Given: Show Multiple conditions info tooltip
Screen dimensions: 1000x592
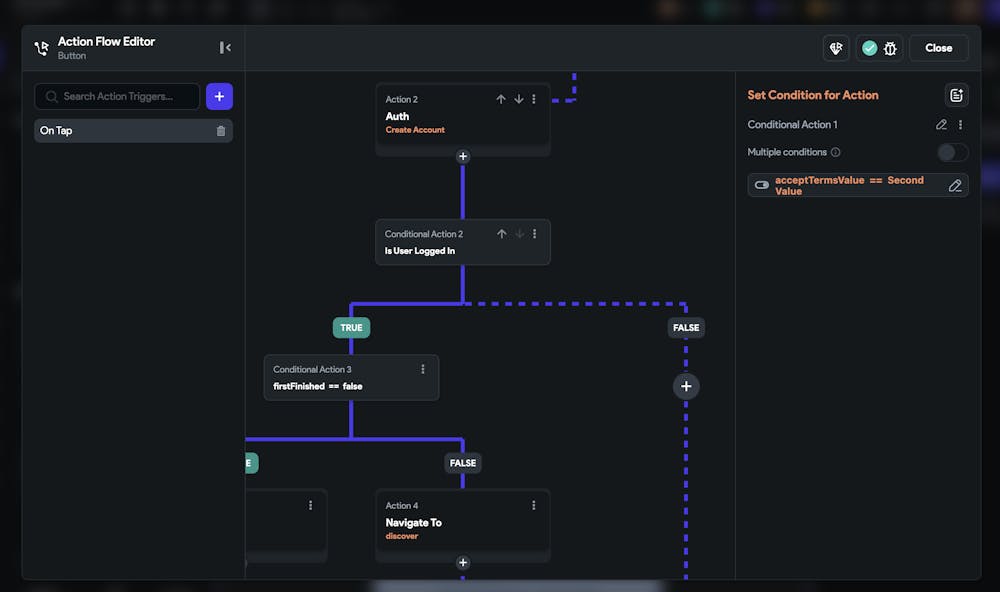Looking at the screenshot, I should 835,152.
